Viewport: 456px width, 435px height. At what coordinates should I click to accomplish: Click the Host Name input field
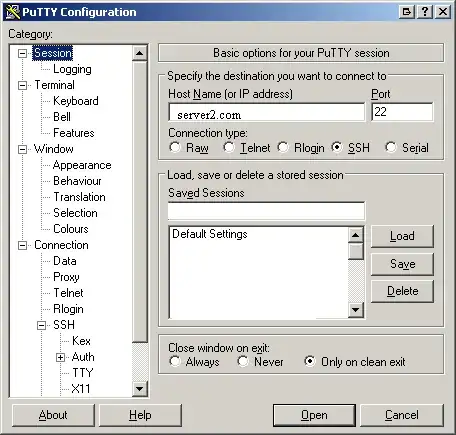click(x=266, y=112)
